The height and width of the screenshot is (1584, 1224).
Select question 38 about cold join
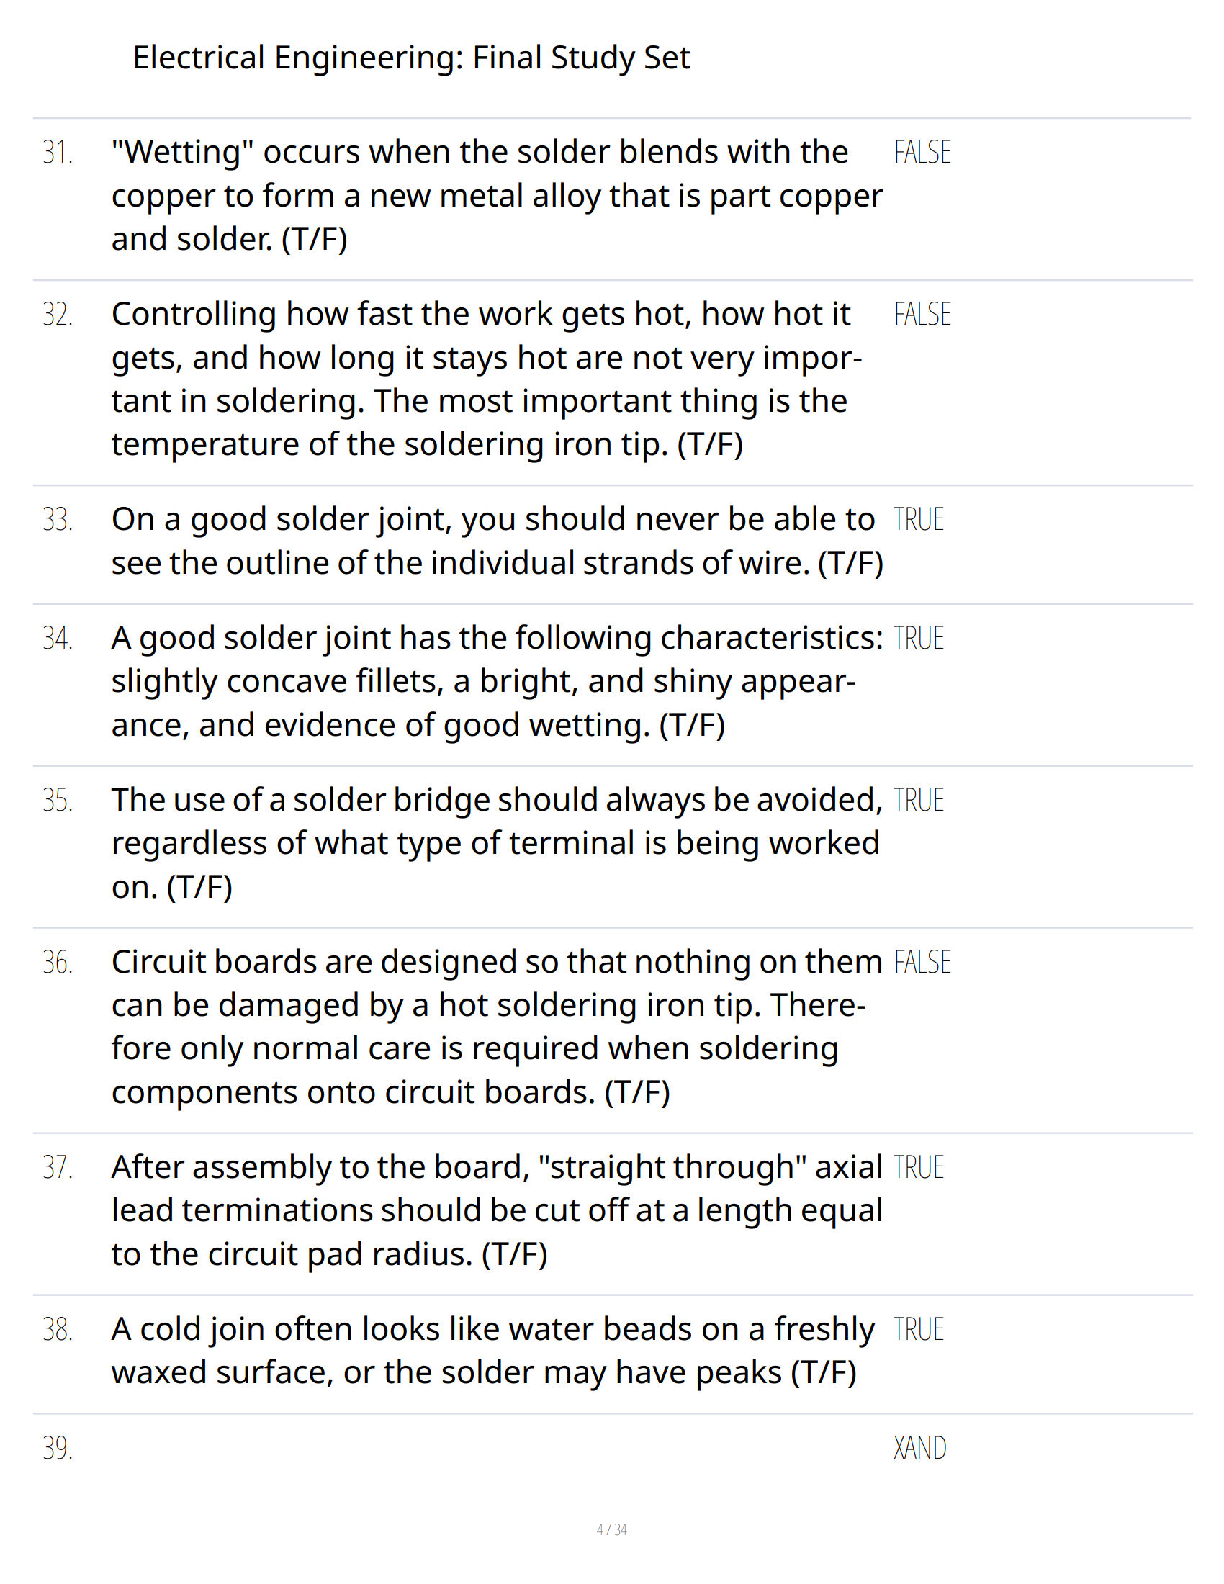(x=493, y=1350)
